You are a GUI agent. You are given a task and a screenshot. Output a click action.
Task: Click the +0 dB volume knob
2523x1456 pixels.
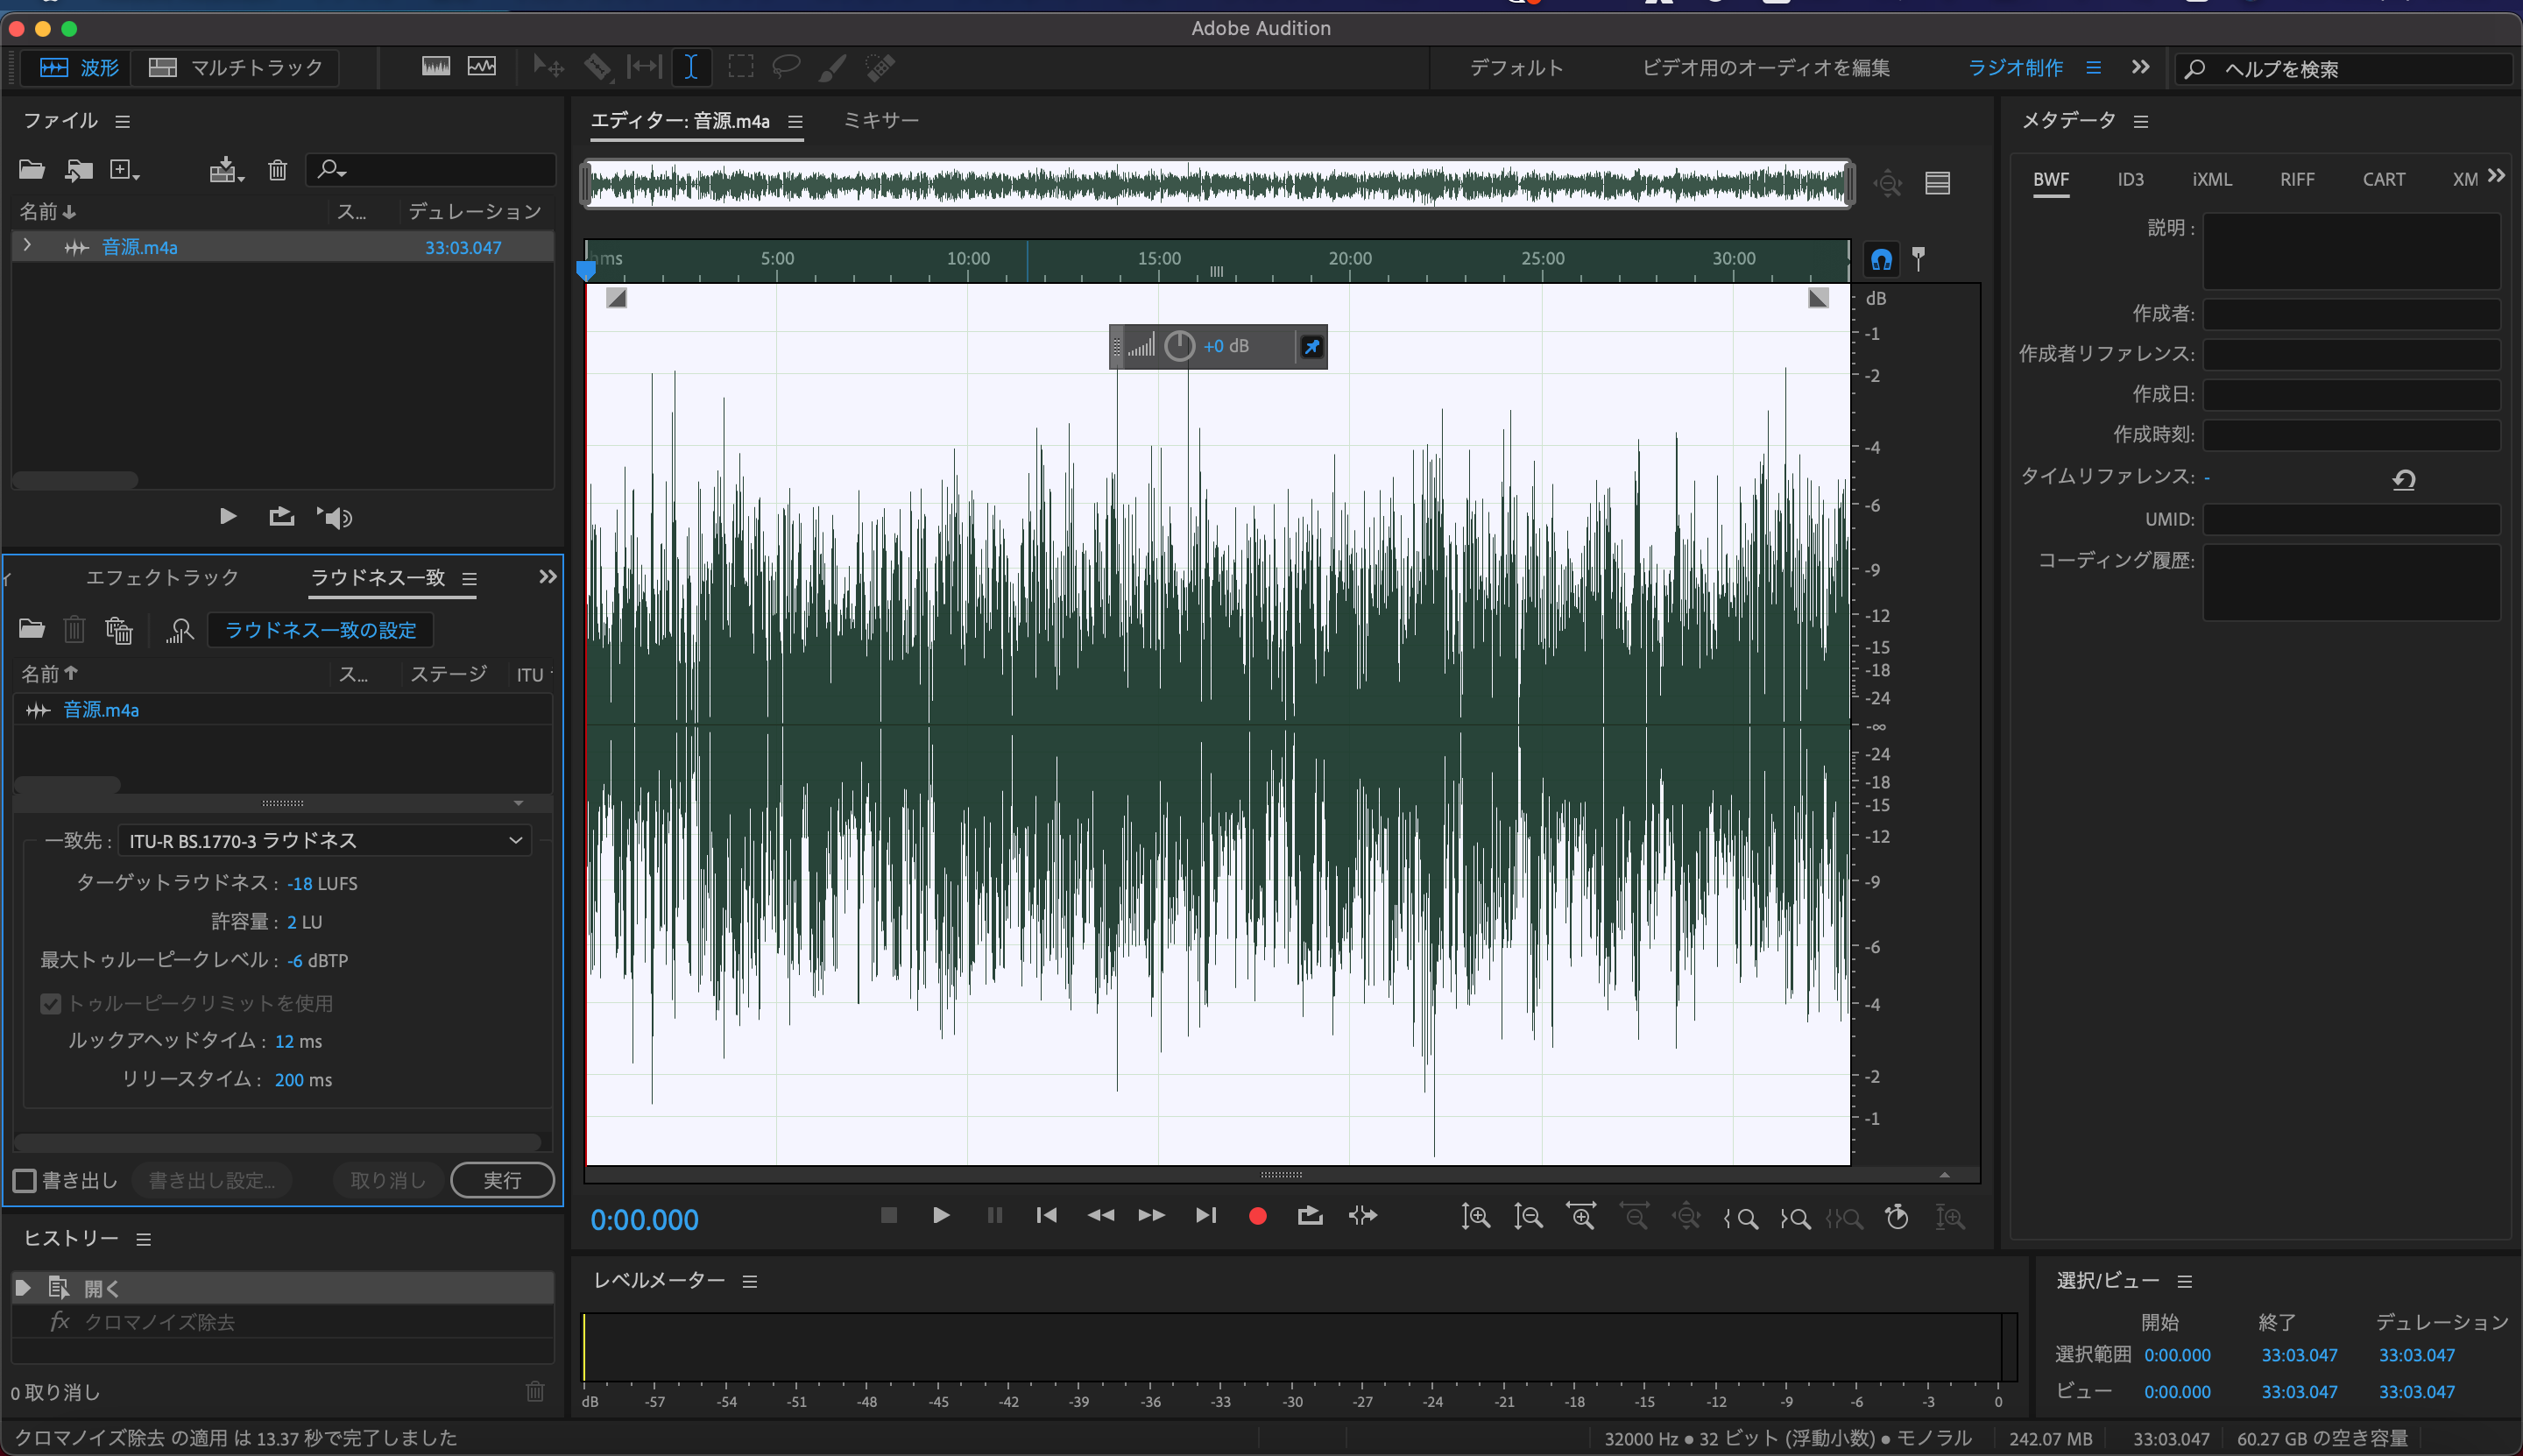tap(1179, 346)
